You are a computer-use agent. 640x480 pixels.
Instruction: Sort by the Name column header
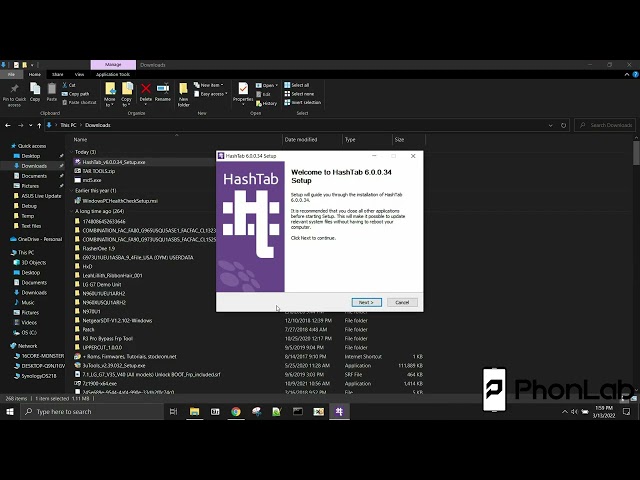(176, 140)
